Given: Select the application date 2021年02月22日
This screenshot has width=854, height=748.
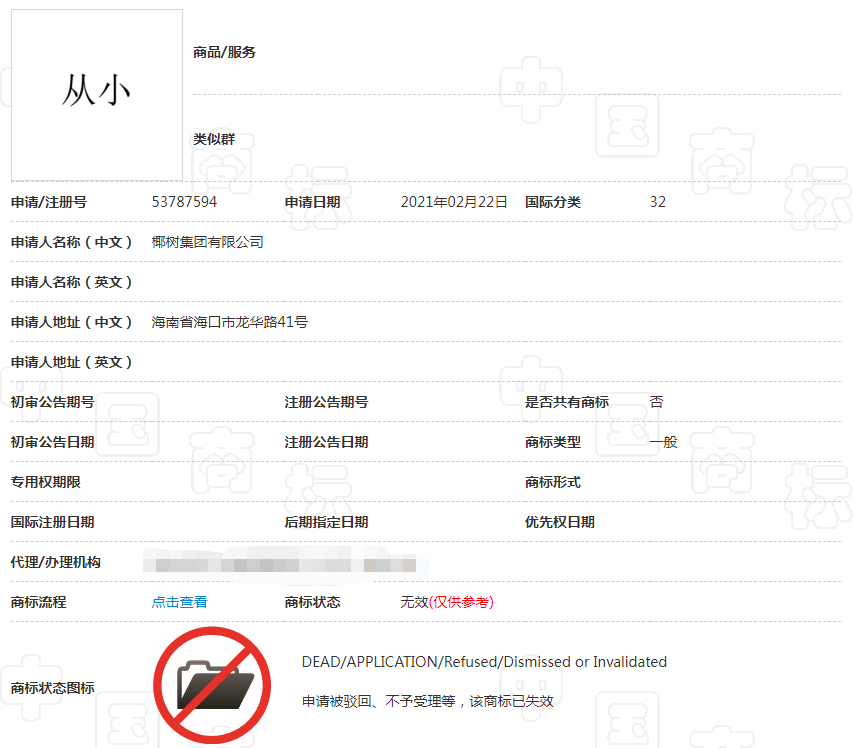Looking at the screenshot, I should 454,202.
